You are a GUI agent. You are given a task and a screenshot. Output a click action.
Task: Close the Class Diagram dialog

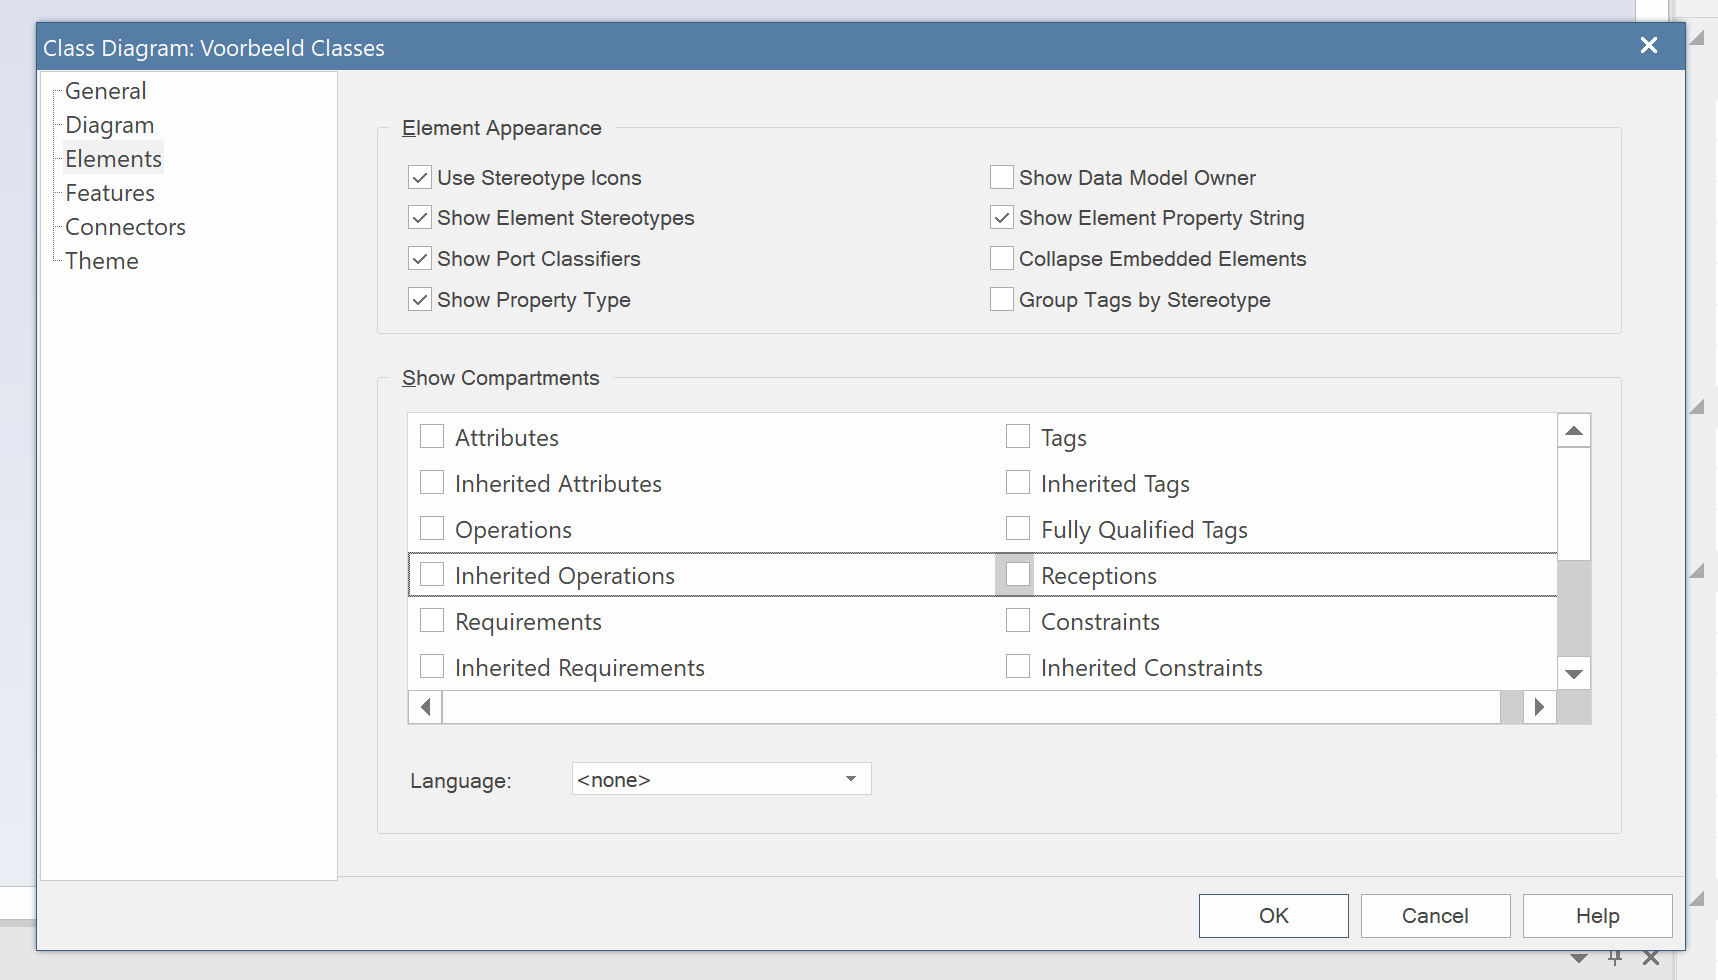click(1648, 46)
